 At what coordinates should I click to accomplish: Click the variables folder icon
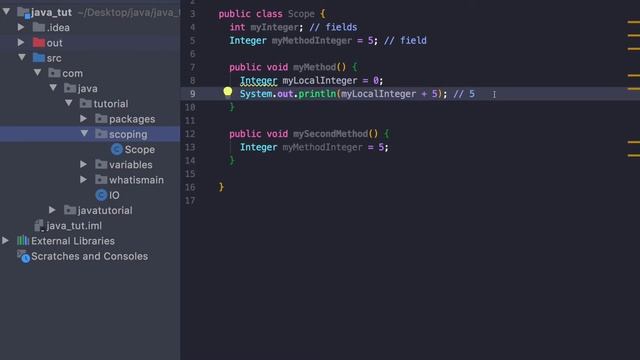tap(101, 164)
